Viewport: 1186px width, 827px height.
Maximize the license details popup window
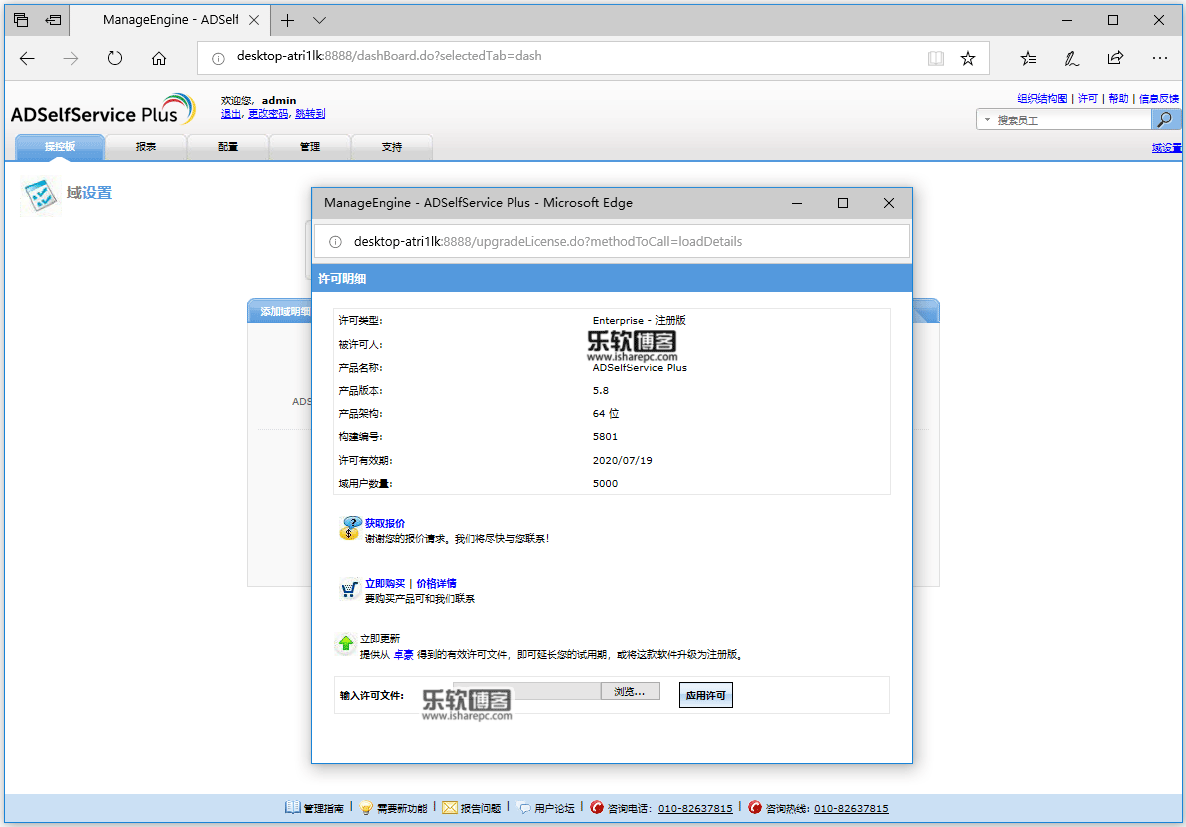pyautogui.click(x=843, y=203)
